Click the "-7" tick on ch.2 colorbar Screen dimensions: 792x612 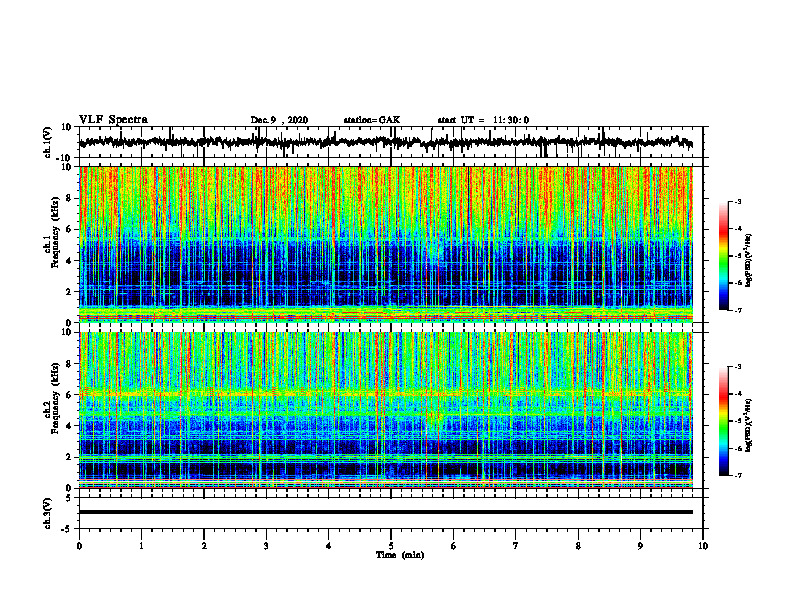pyautogui.click(x=738, y=476)
